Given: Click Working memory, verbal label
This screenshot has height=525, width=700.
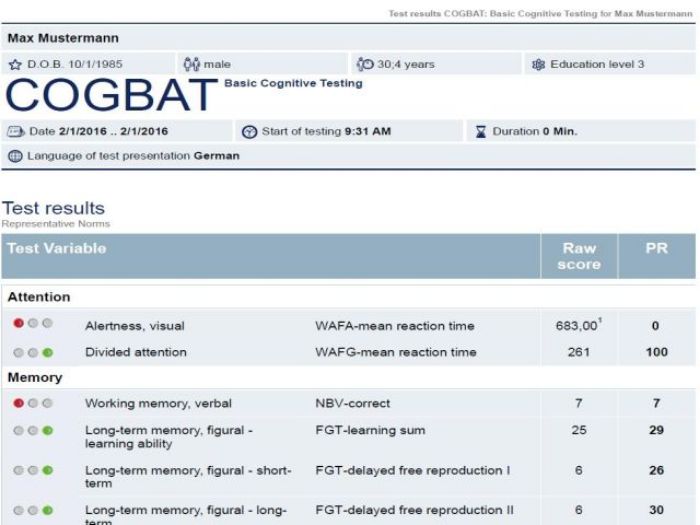Looking at the screenshot, I should click(x=158, y=403).
